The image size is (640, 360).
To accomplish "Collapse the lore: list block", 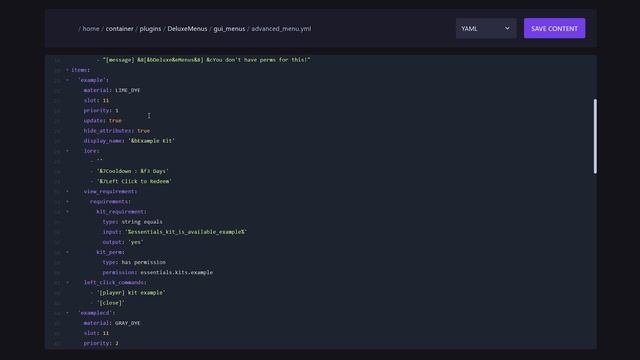I will (67, 151).
